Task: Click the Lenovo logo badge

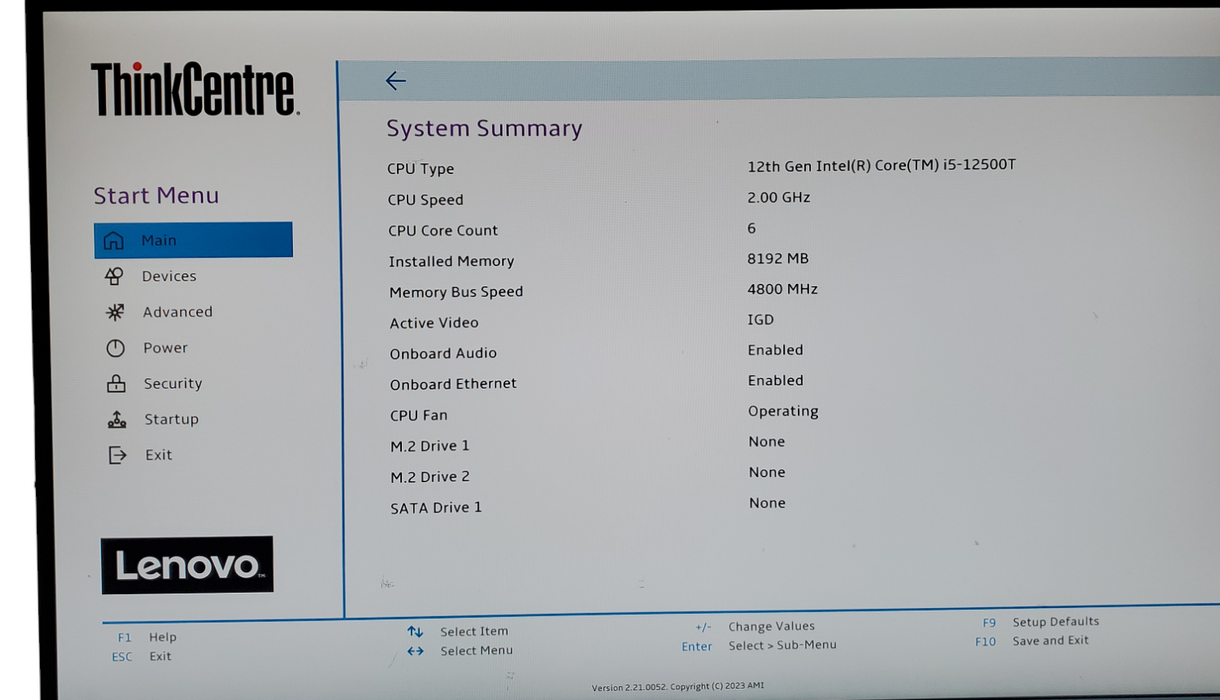Action: 187,565
